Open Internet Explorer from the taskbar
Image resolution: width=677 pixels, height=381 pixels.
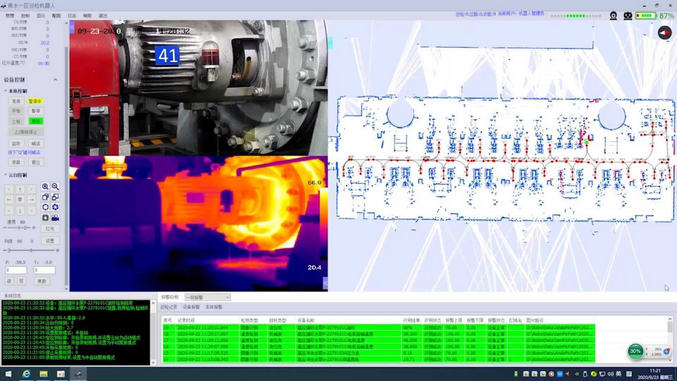[26, 374]
